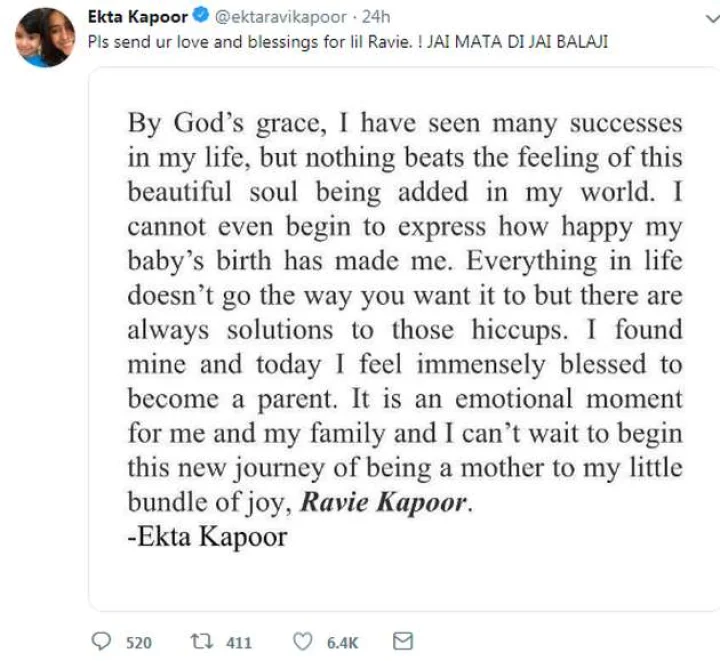Screen dimensions: 720x661
Task: Click the JAI MATA DI JAI BALAJI text
Action: pos(518,42)
